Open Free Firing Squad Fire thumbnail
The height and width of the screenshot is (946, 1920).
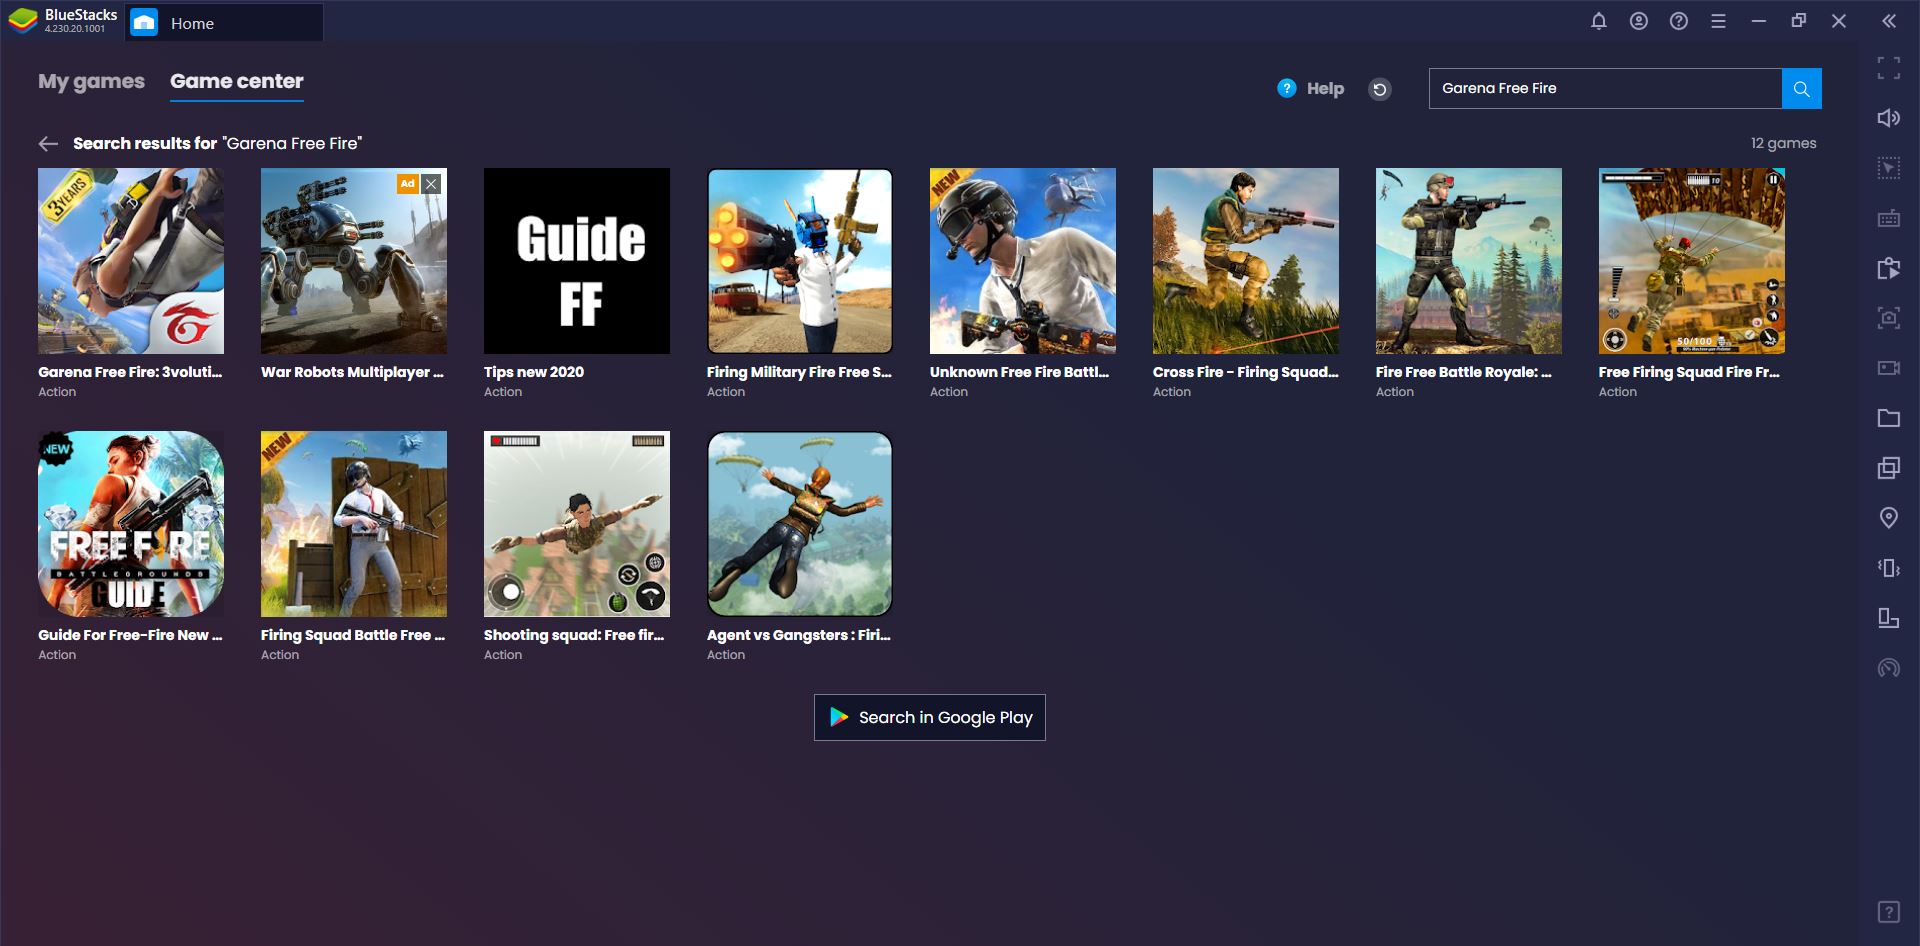(1692, 261)
